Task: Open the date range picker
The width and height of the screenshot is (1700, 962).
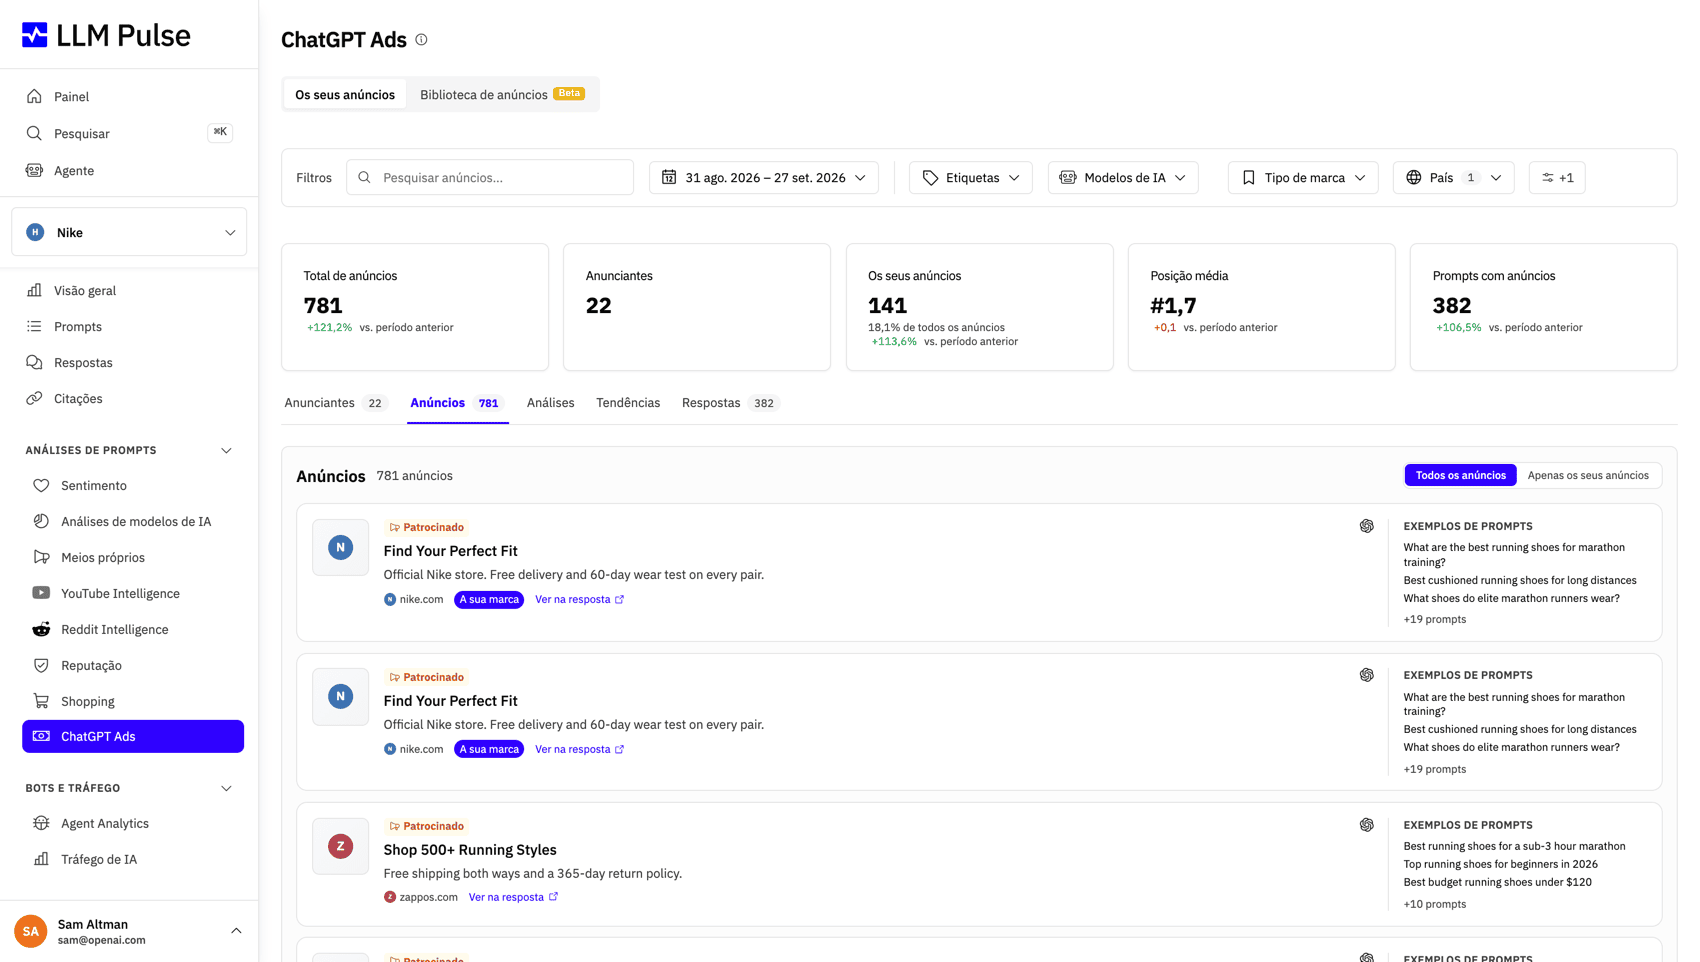Action: click(764, 178)
